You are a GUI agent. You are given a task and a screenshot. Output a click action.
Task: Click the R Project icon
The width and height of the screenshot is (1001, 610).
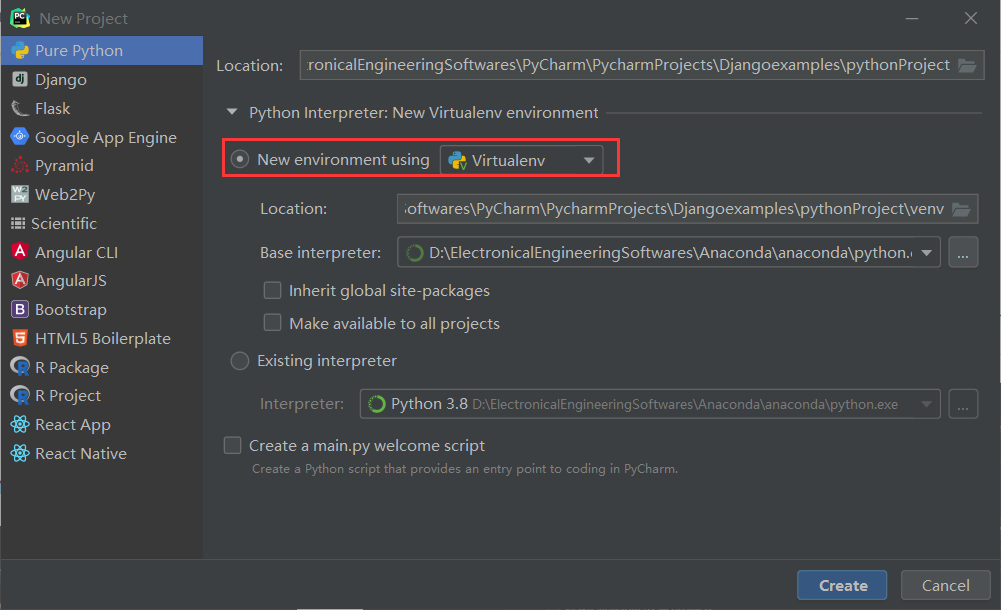pyautogui.click(x=20, y=395)
